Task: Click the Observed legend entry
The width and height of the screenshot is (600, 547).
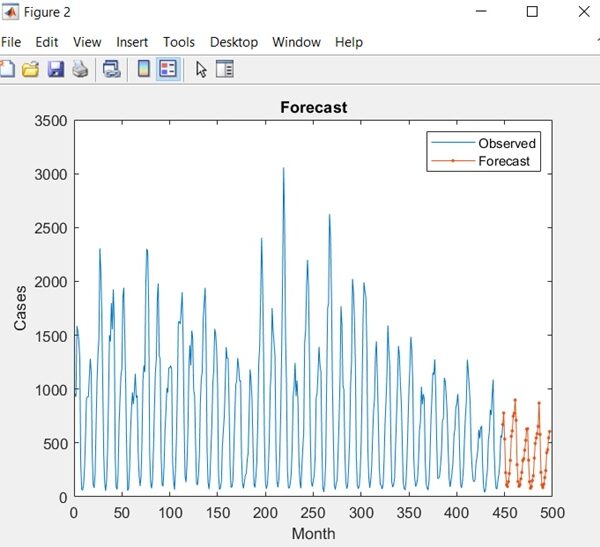Action: coord(507,143)
